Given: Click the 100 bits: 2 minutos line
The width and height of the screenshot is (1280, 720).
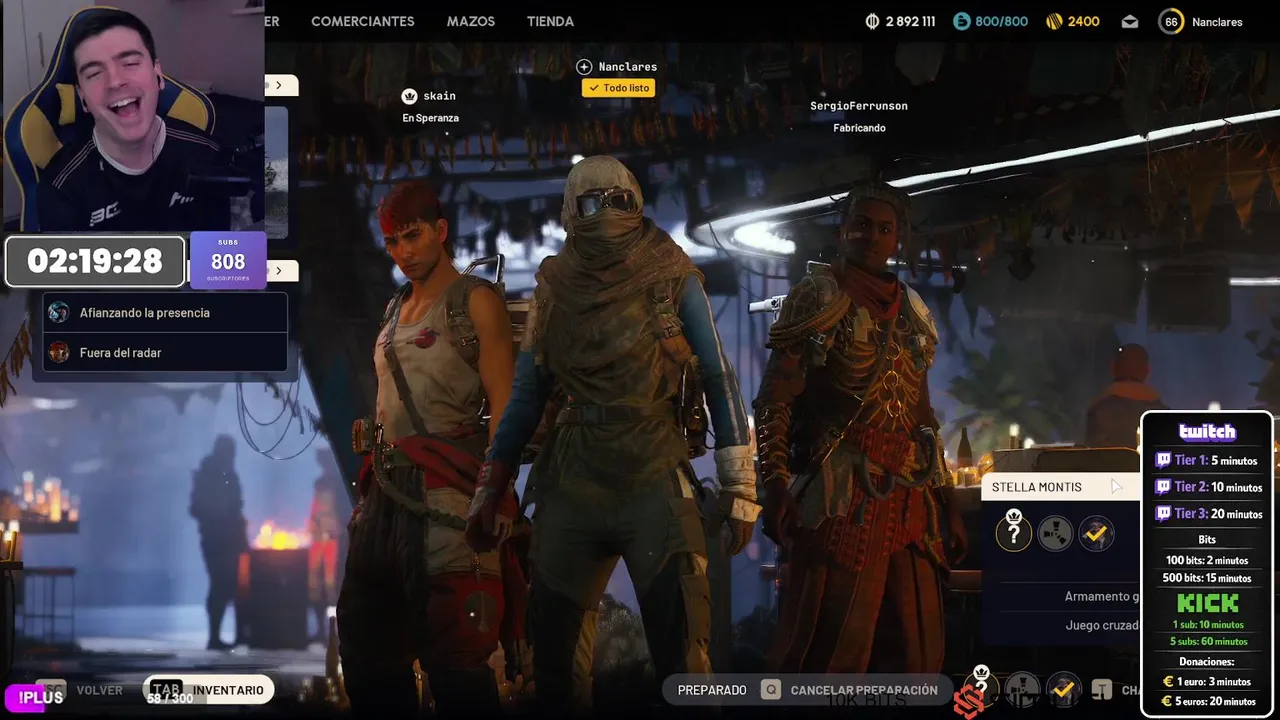Looking at the screenshot, I should point(1207,560).
